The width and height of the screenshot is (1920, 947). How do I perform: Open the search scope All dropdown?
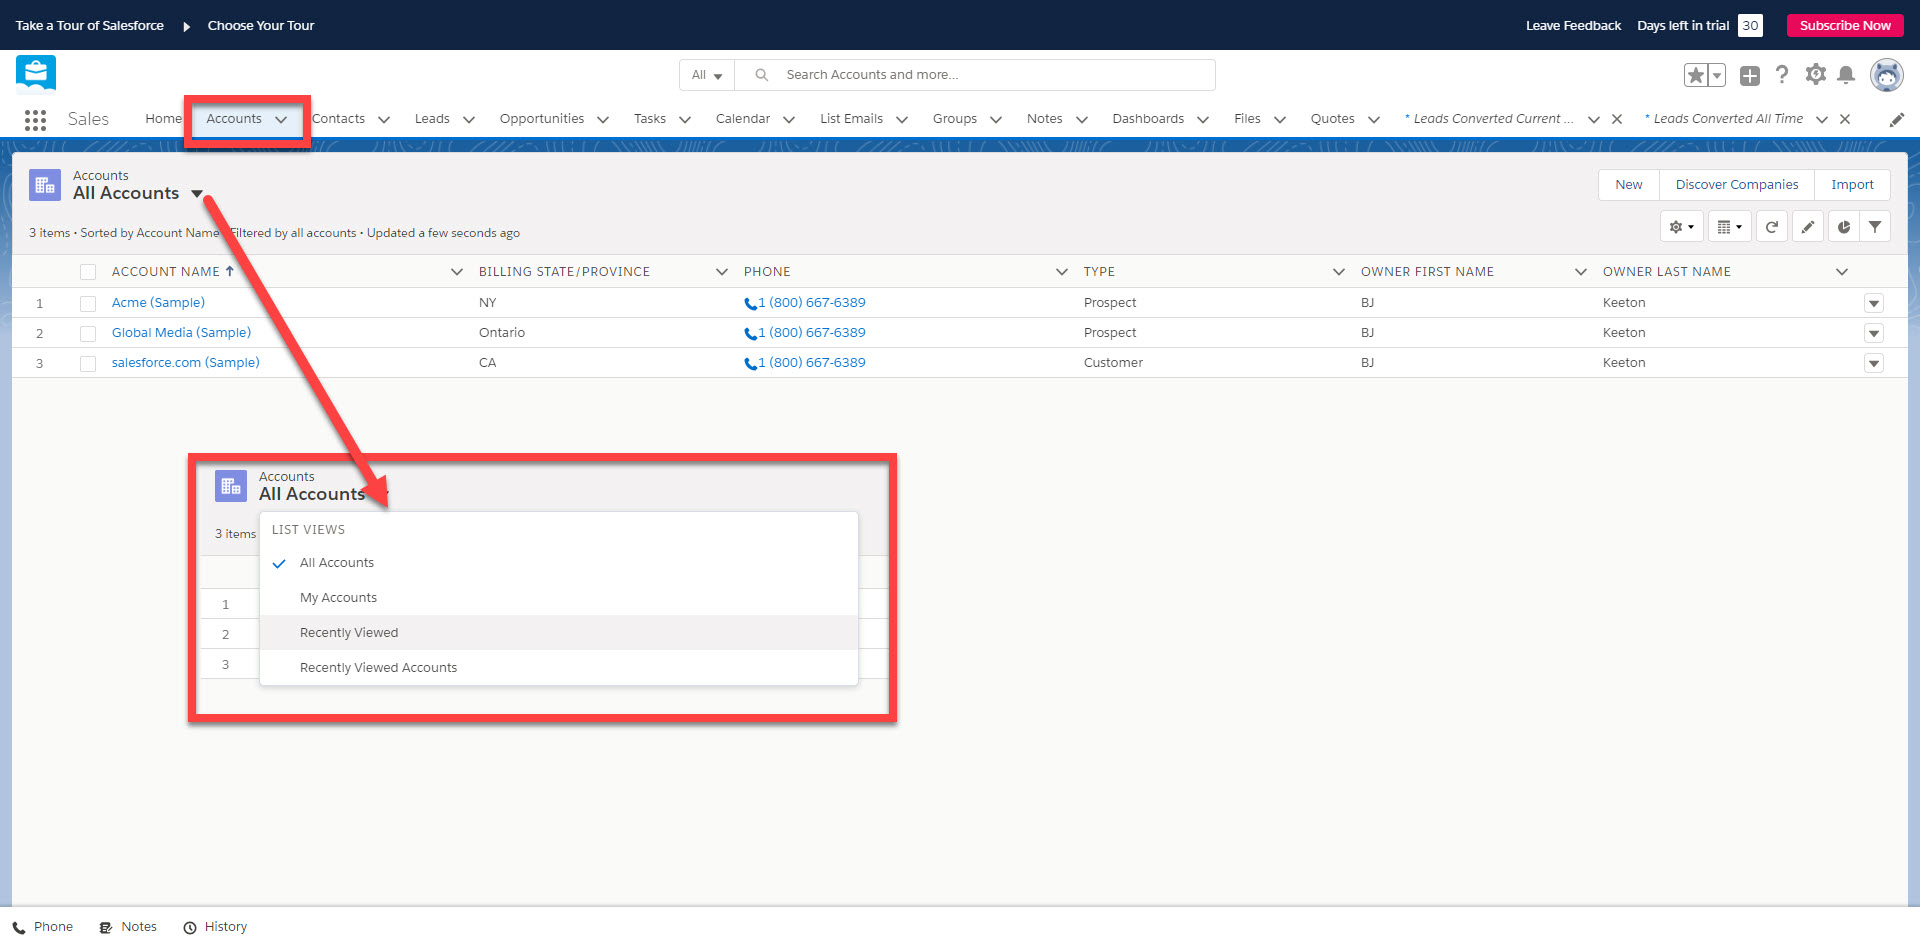point(707,75)
